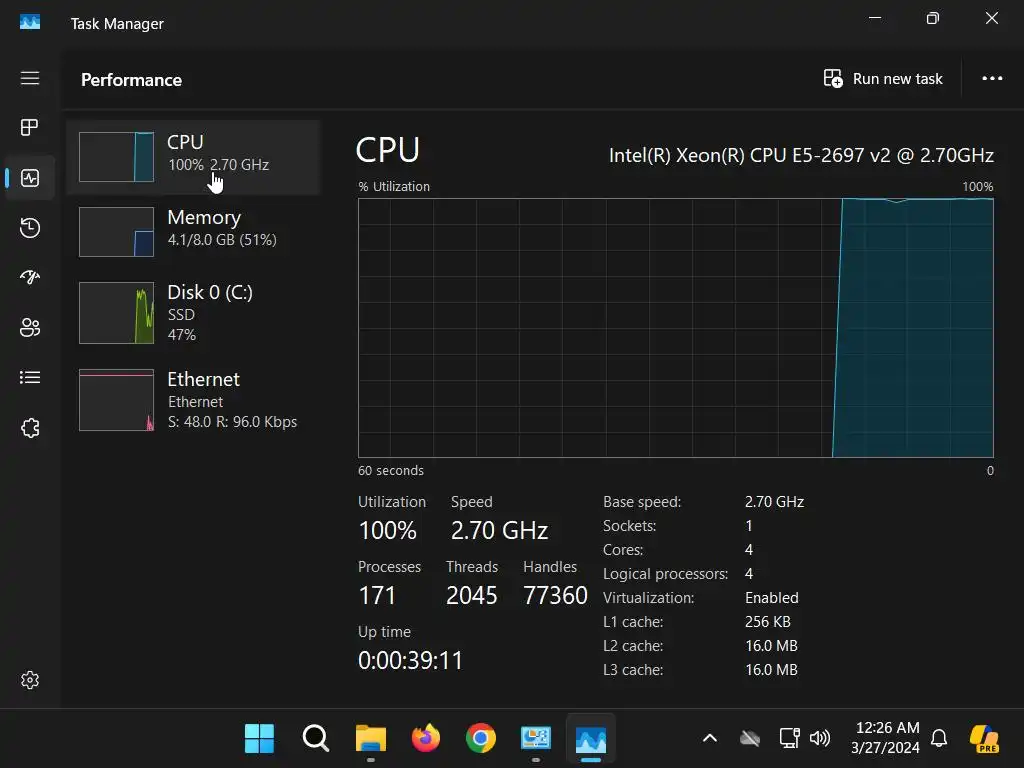Screen dimensions: 1024x768
Task: Click the Run new task button
Action: [x=883, y=79]
